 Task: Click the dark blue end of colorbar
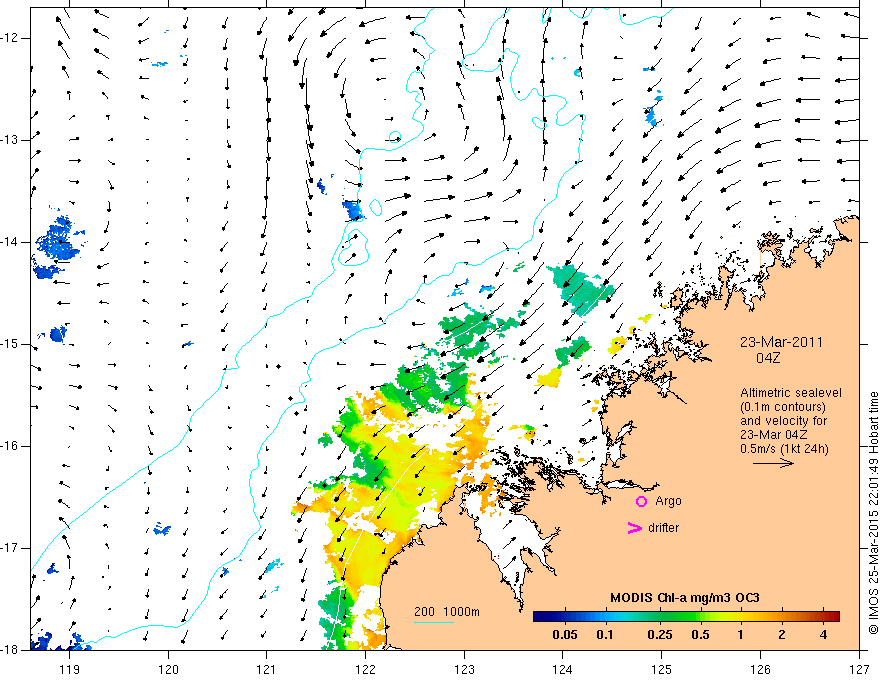tap(540, 617)
